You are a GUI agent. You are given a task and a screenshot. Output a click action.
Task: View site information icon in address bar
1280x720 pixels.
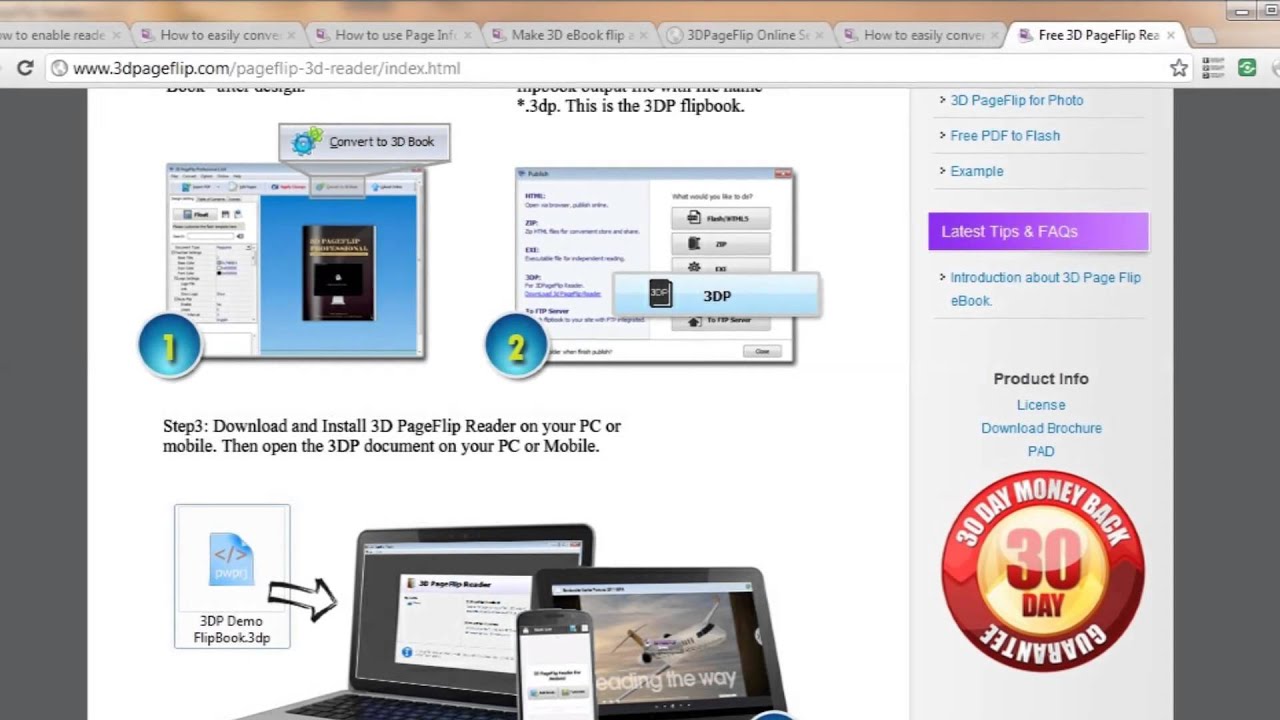[x=59, y=68]
